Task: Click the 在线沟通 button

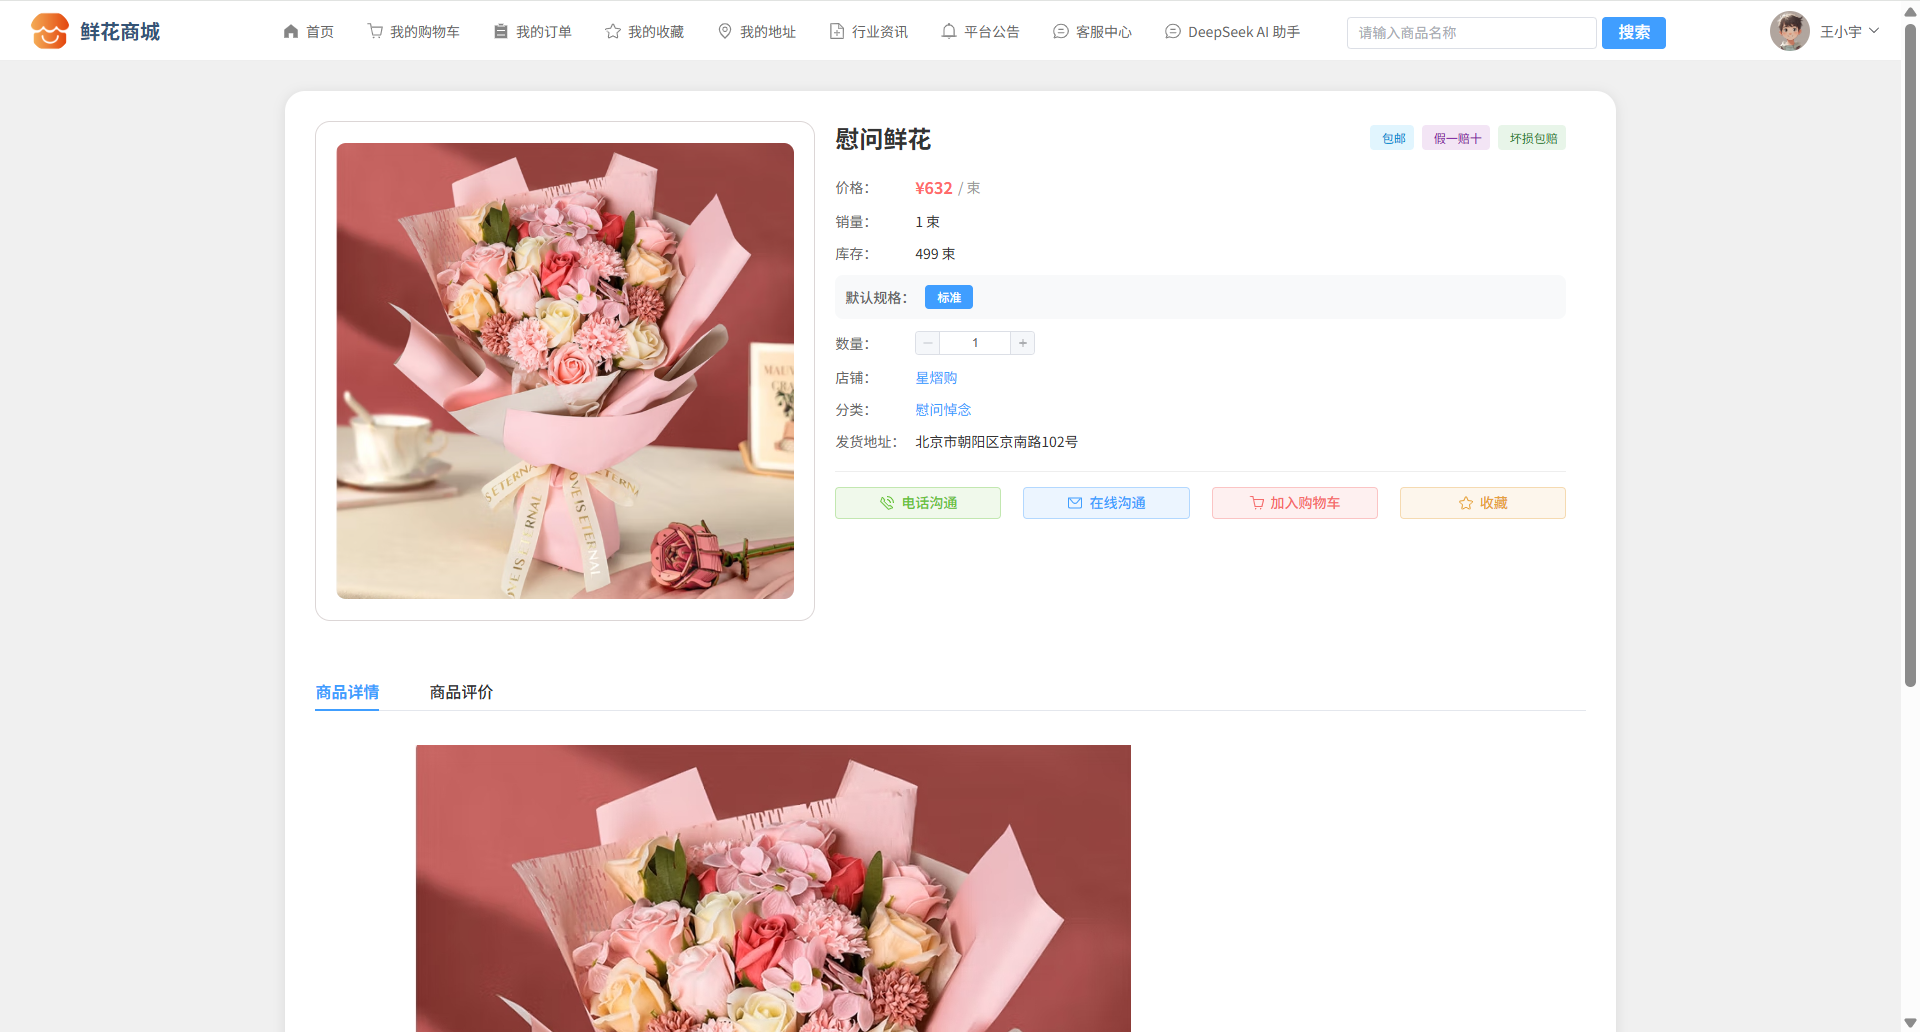Action: click(x=1106, y=503)
